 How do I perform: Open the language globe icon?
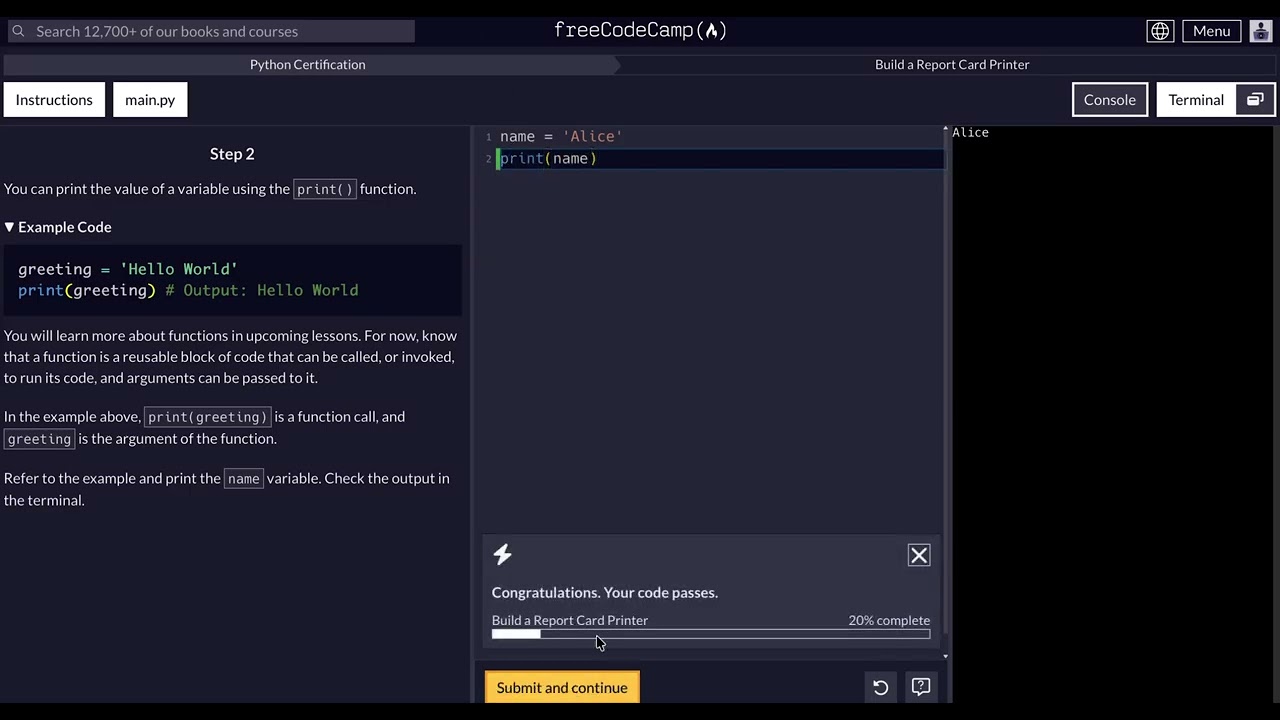[1160, 31]
